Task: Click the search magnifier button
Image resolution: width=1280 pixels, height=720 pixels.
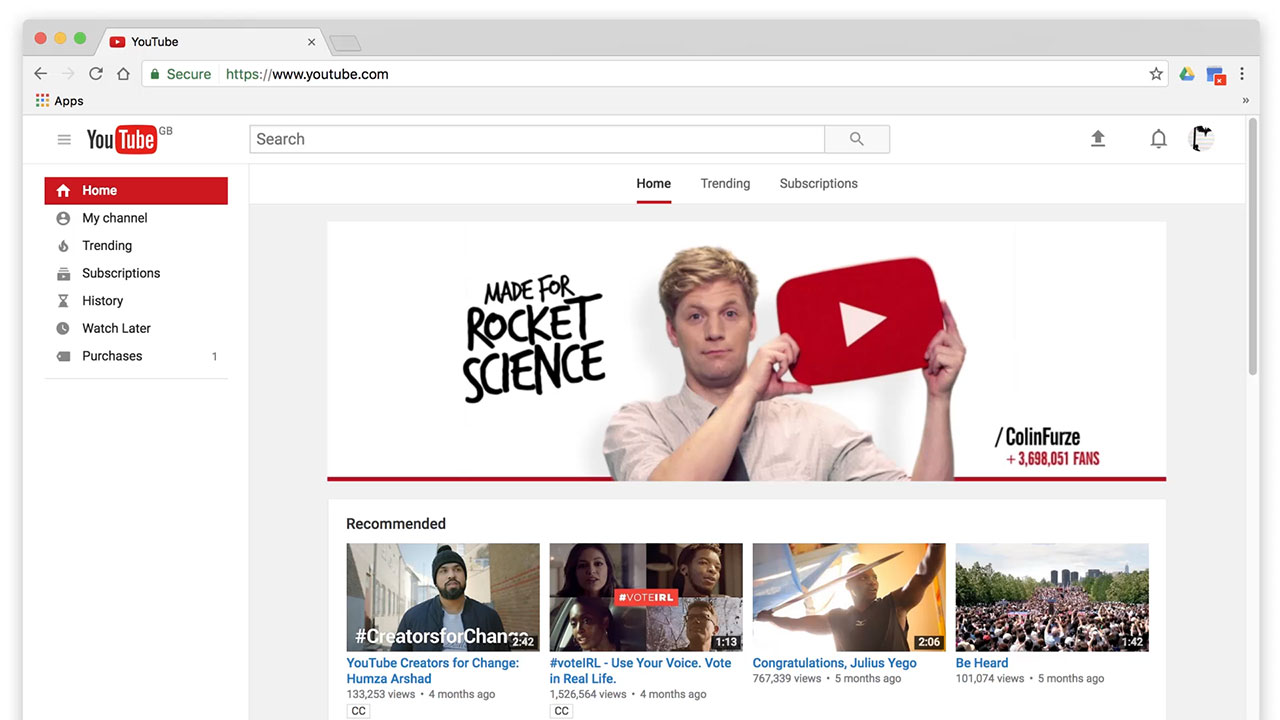Action: tap(857, 139)
